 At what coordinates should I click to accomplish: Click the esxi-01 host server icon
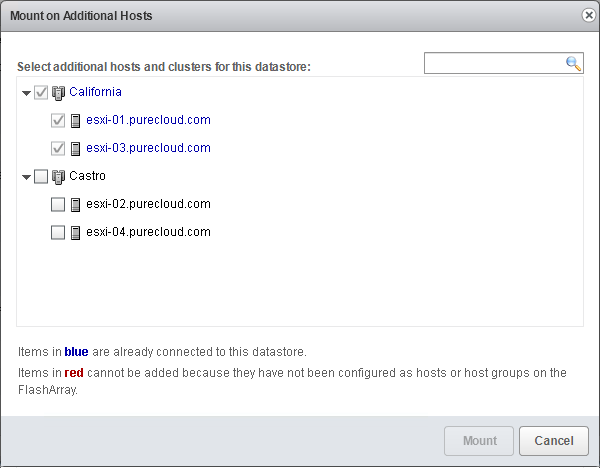75,121
